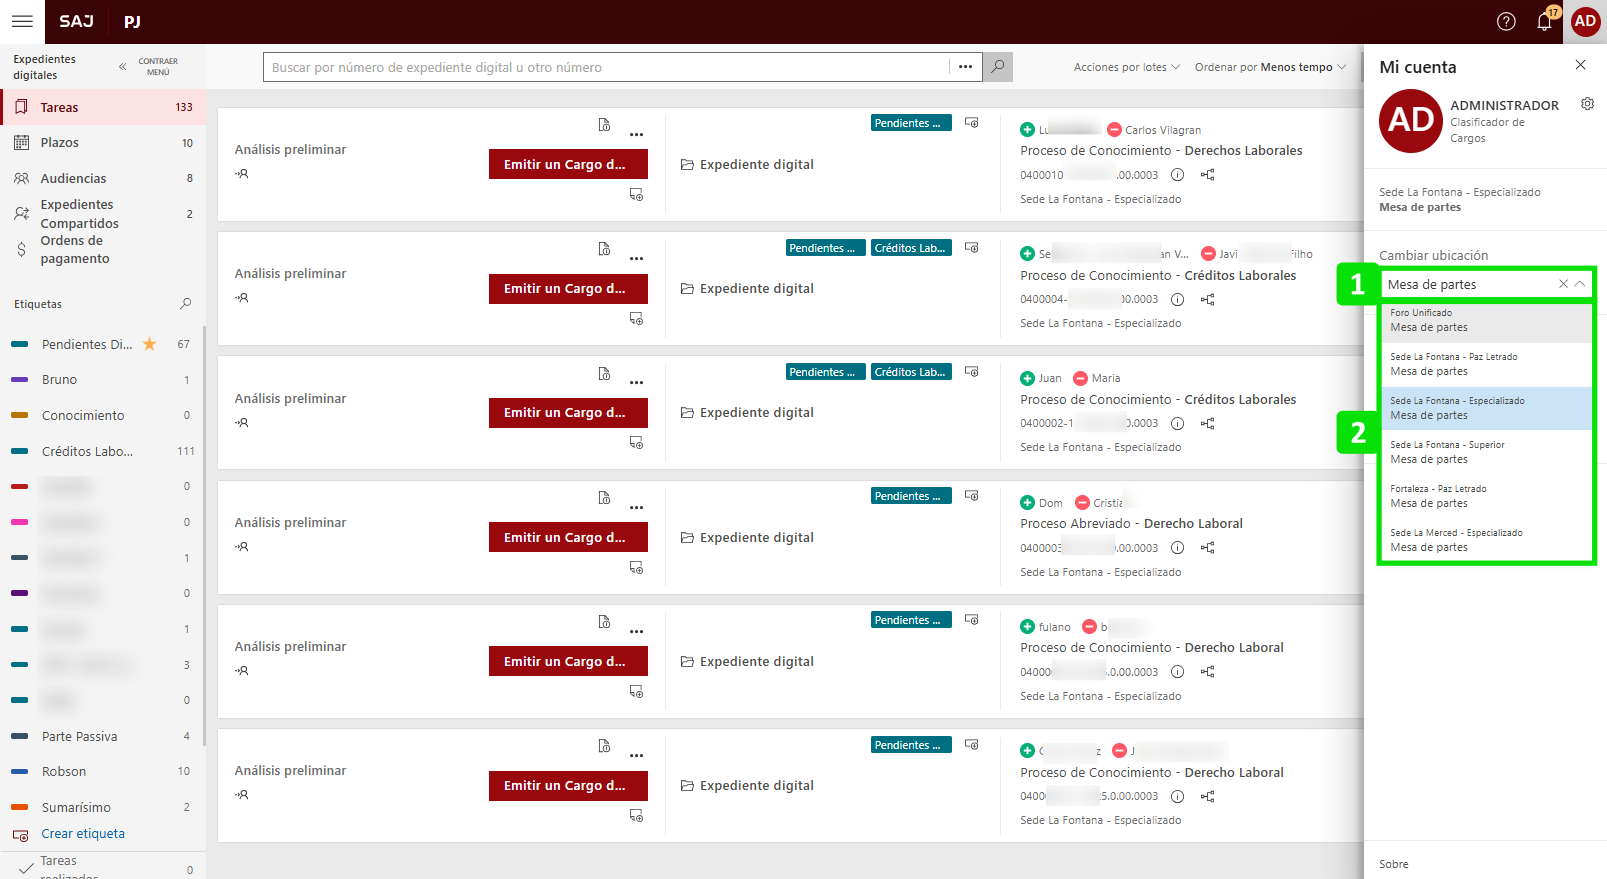Go to Audiencias in the sidebar
The image size is (1607, 879).
click(x=73, y=178)
